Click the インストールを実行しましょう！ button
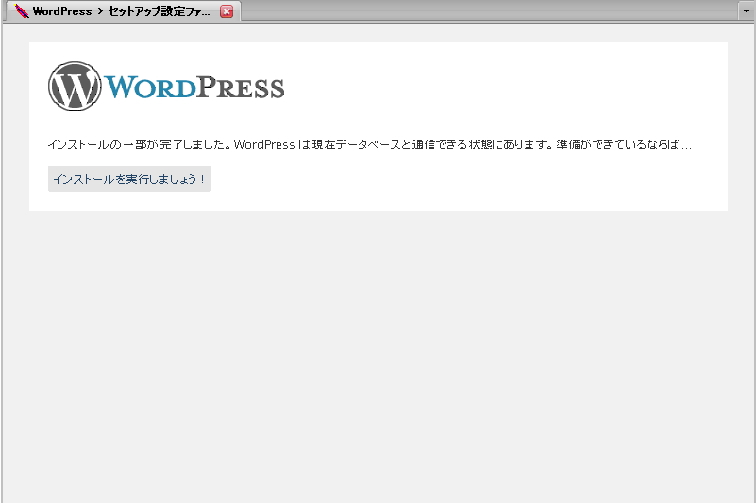The width and height of the screenshot is (756, 503). click(129, 179)
